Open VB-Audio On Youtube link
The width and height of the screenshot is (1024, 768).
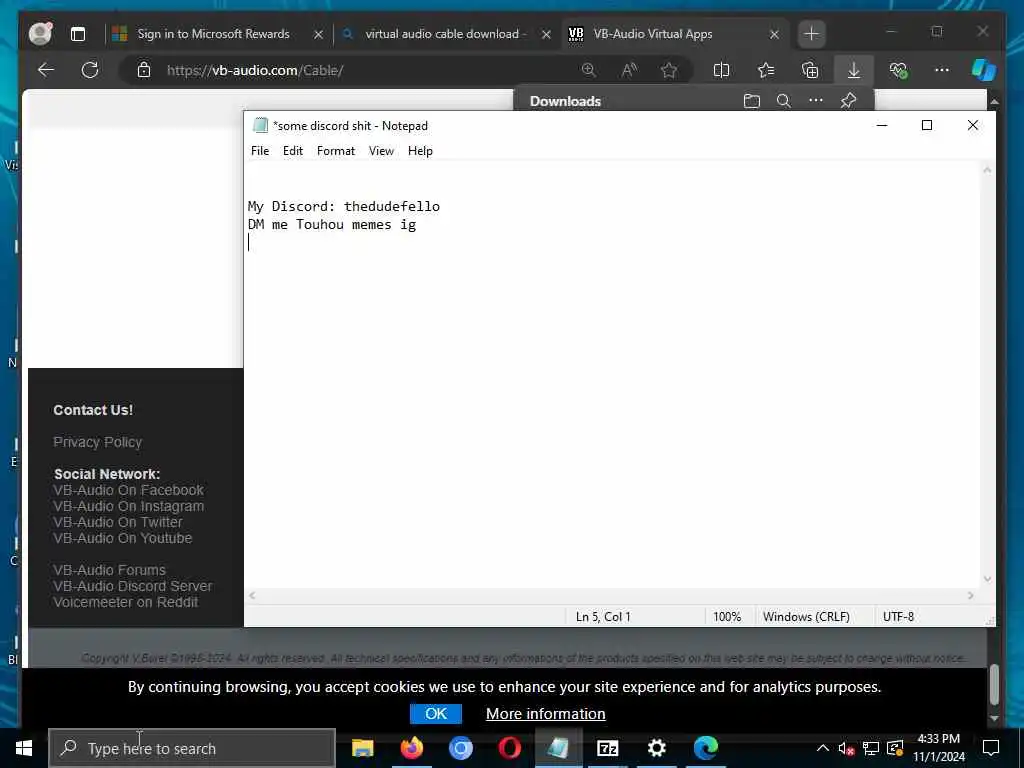click(x=122, y=538)
